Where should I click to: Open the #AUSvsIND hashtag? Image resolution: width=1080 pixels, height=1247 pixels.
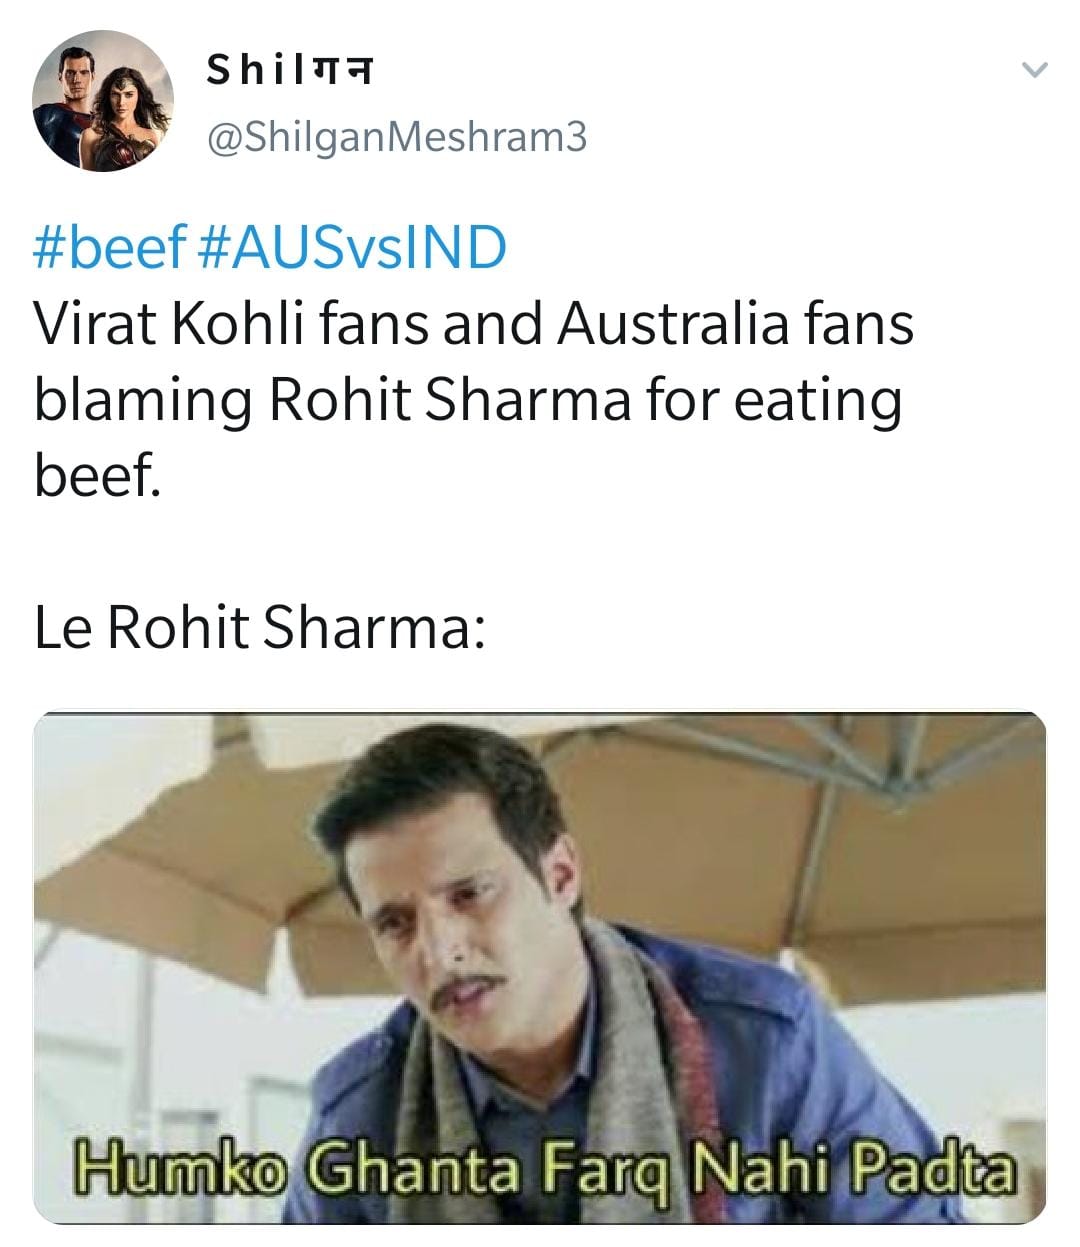(354, 248)
